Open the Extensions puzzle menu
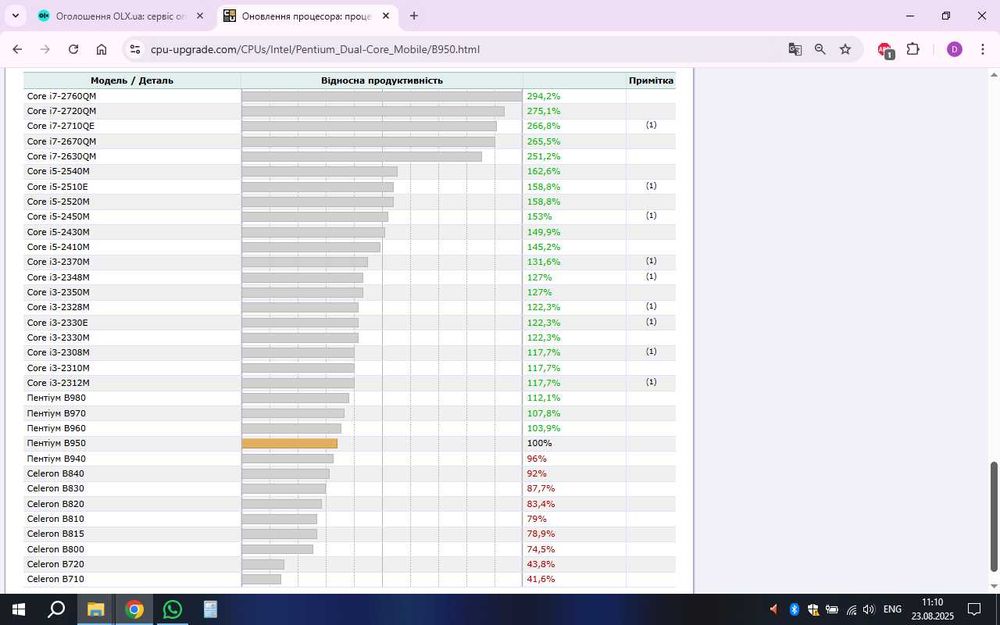This screenshot has height=625, width=1000. point(913,49)
